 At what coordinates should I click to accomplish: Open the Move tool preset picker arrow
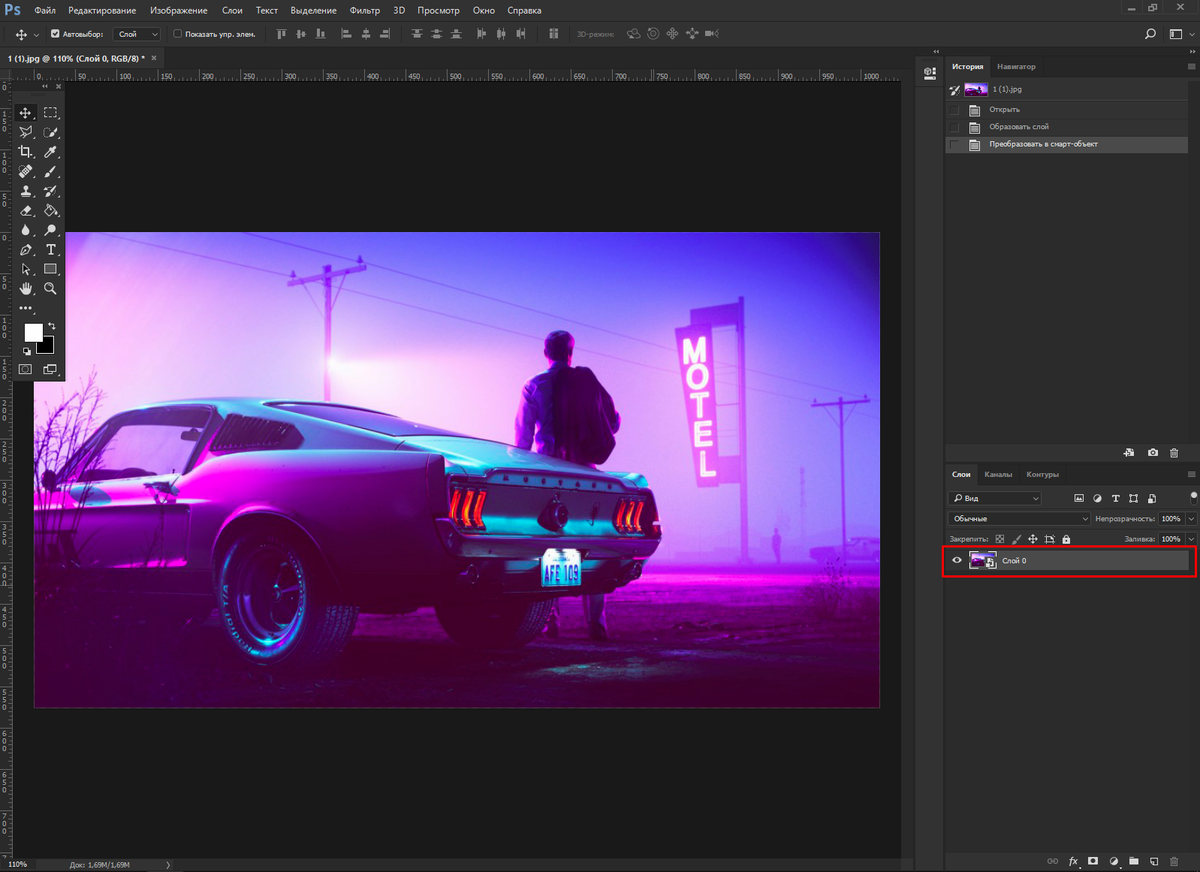36,34
